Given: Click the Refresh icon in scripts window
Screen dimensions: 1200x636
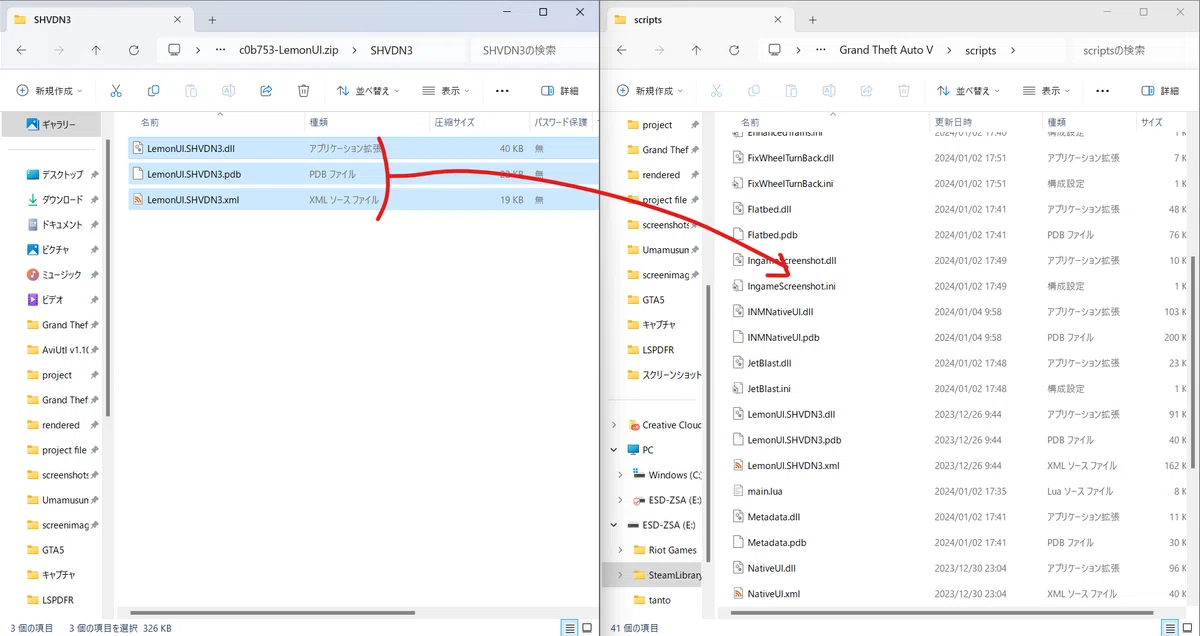Looking at the screenshot, I should (734, 50).
